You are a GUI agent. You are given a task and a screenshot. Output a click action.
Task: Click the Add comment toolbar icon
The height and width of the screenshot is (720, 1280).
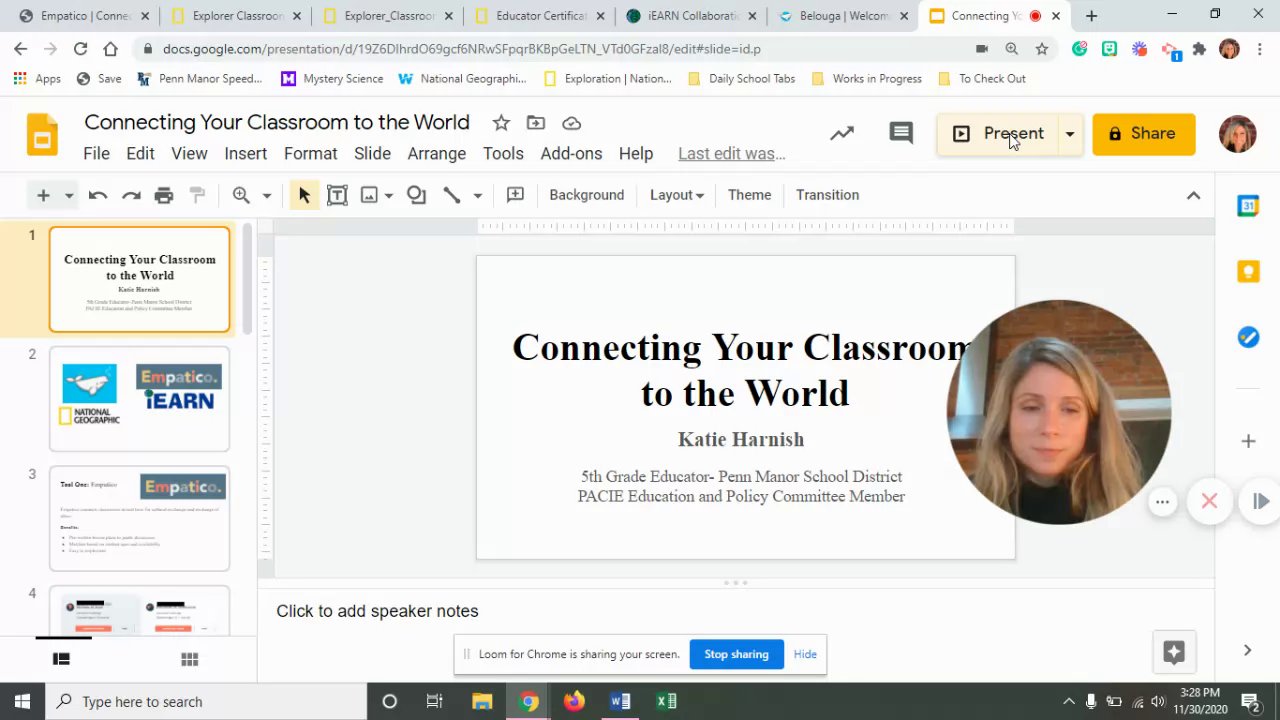(x=515, y=195)
